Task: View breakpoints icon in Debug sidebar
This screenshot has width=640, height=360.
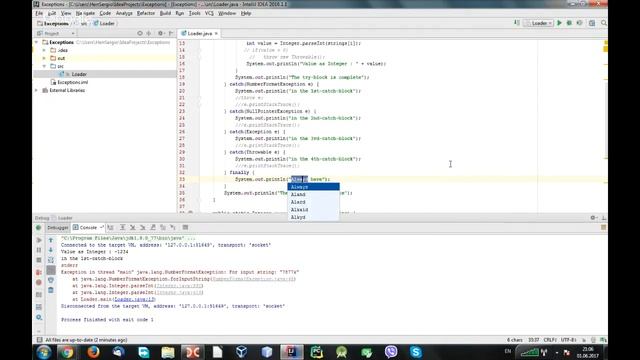Action: tap(39, 272)
